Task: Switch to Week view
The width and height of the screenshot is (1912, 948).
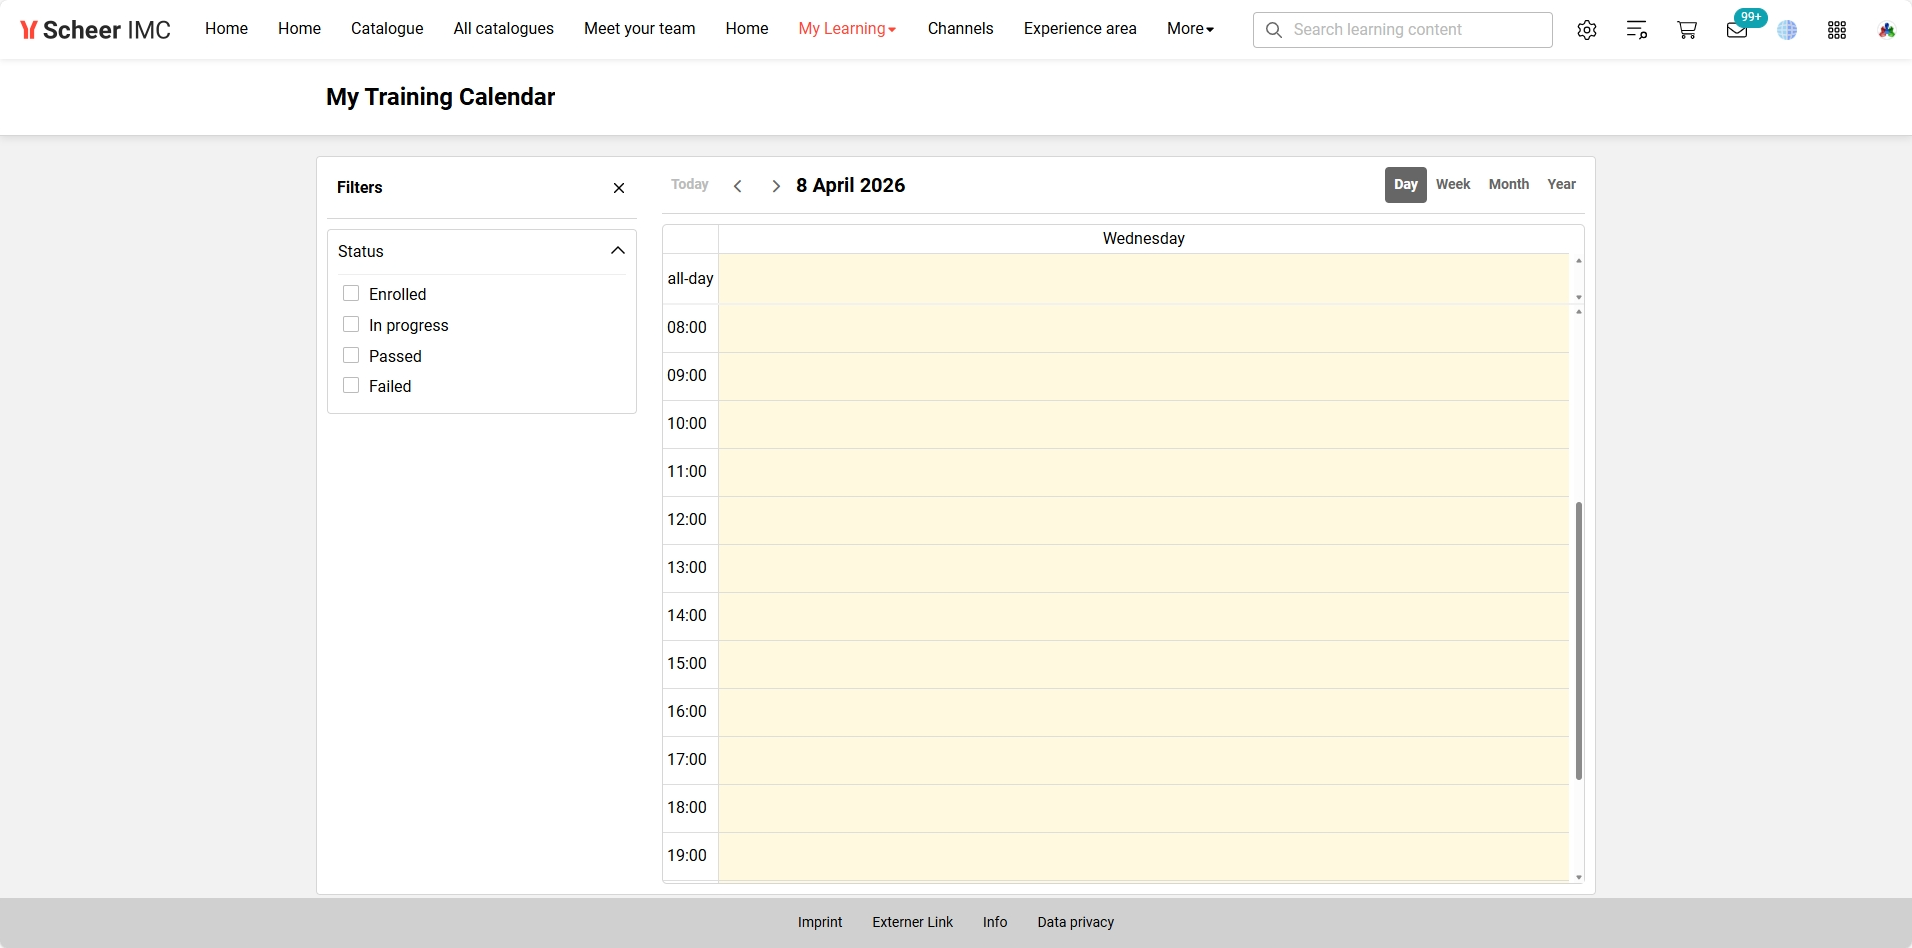Action: tap(1453, 185)
